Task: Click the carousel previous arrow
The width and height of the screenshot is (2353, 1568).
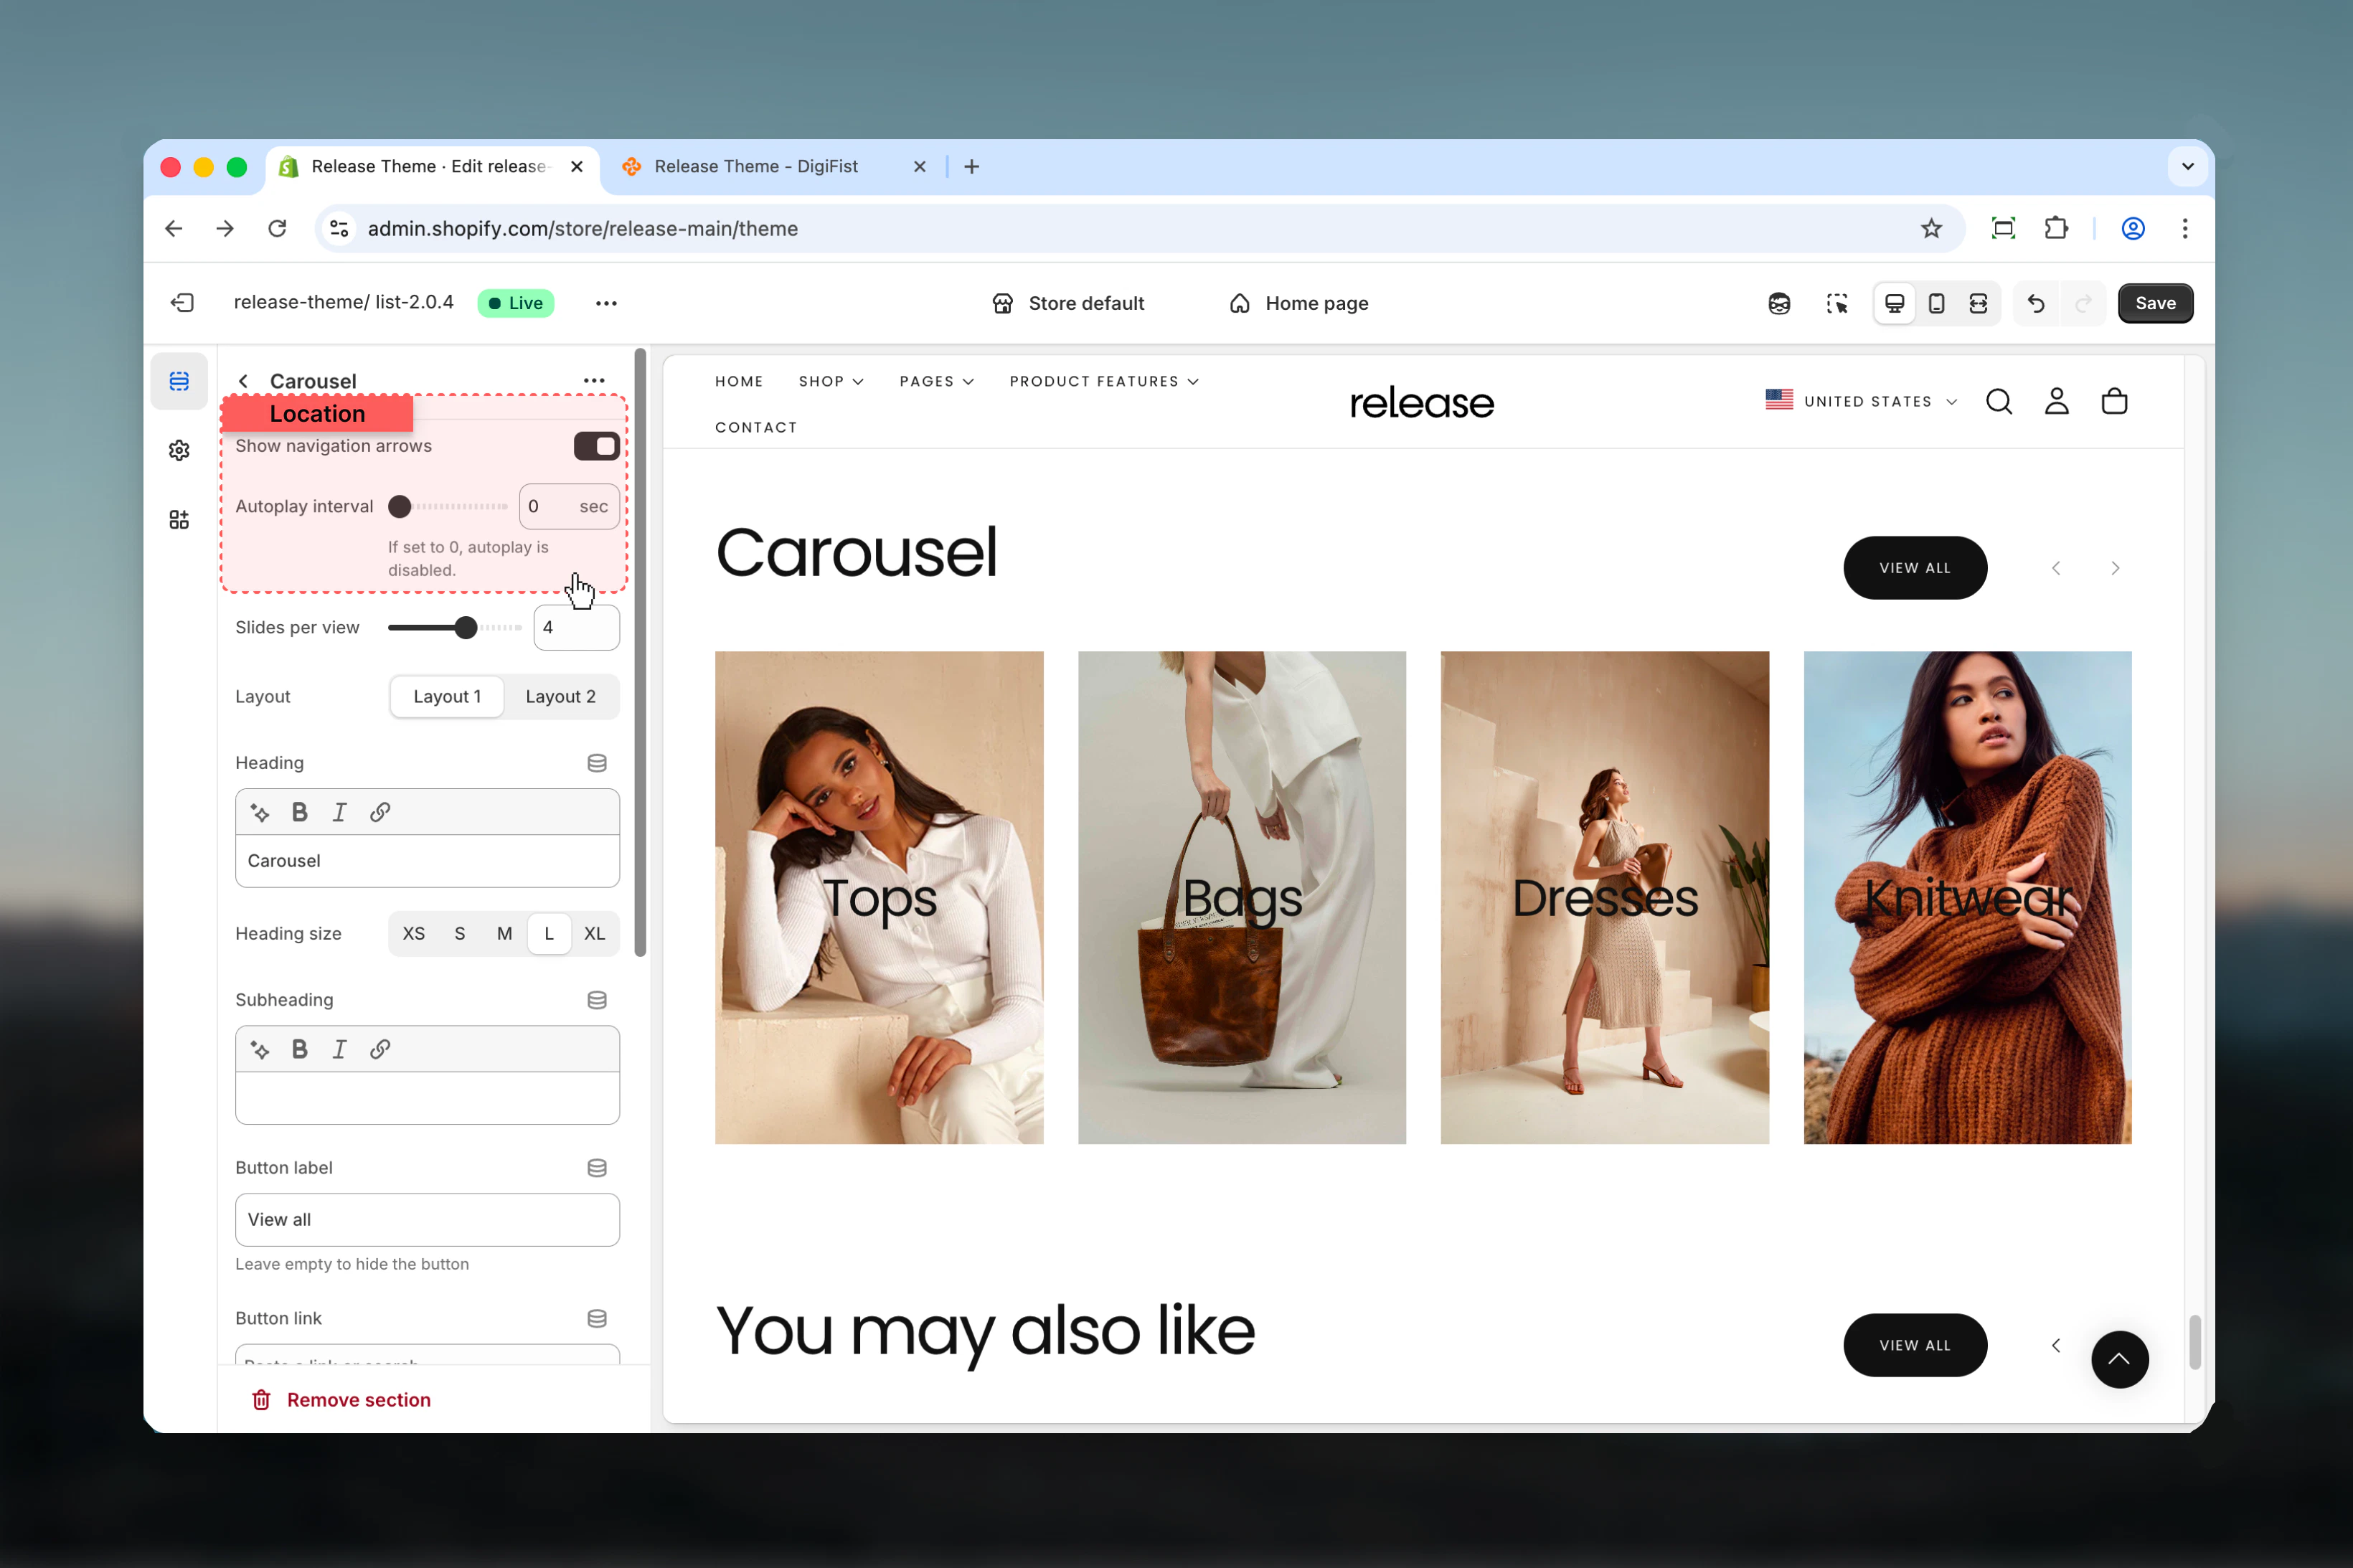Action: tap(2056, 568)
